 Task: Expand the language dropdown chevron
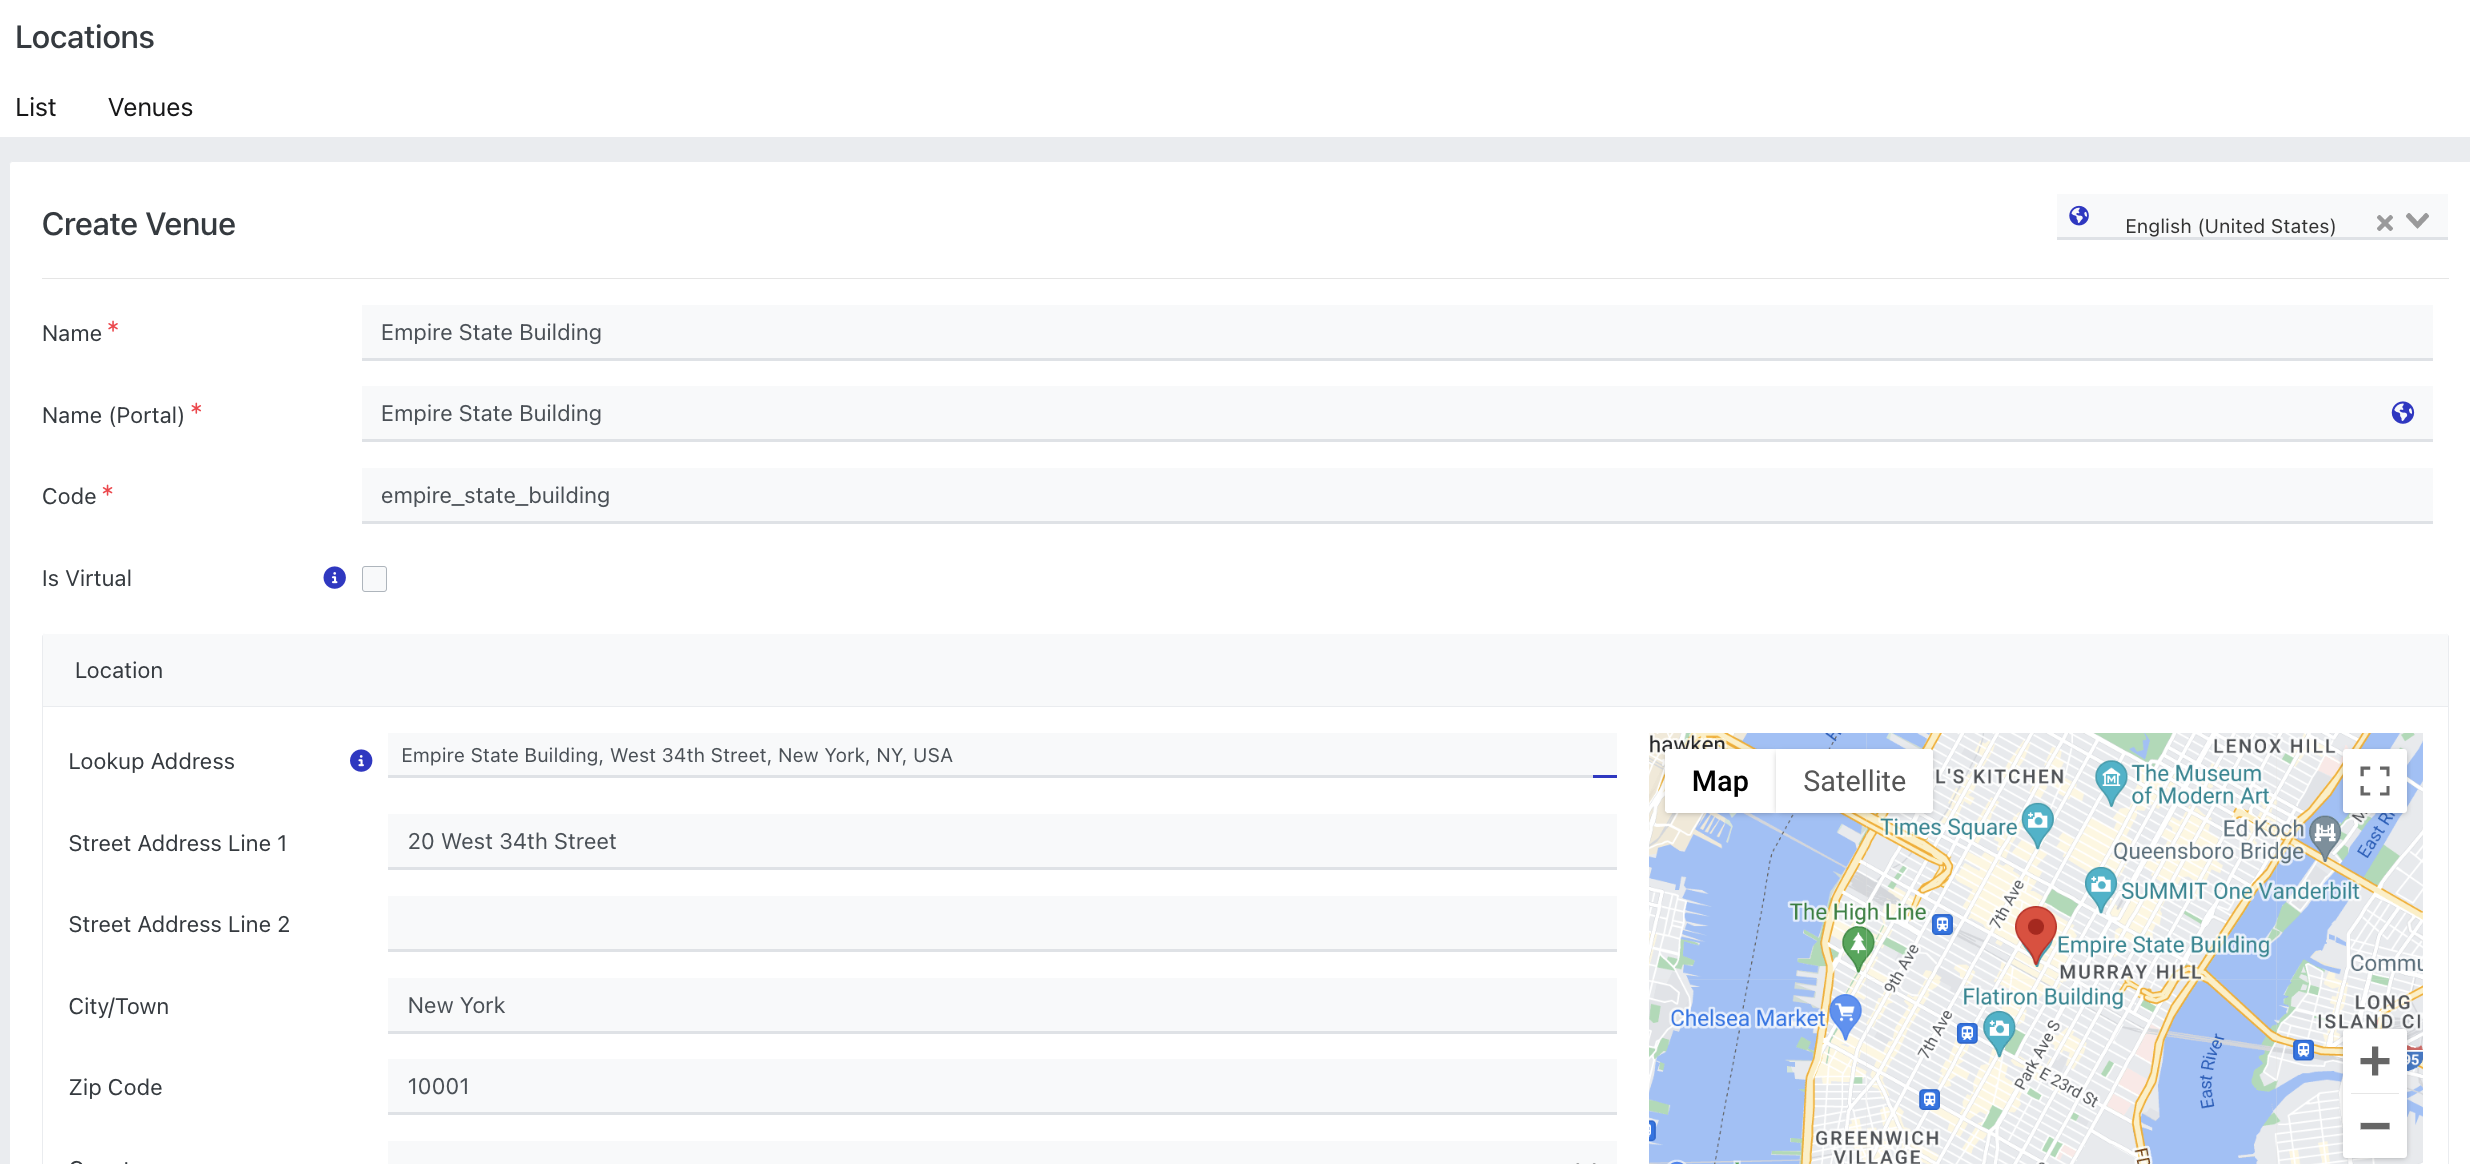click(2418, 221)
